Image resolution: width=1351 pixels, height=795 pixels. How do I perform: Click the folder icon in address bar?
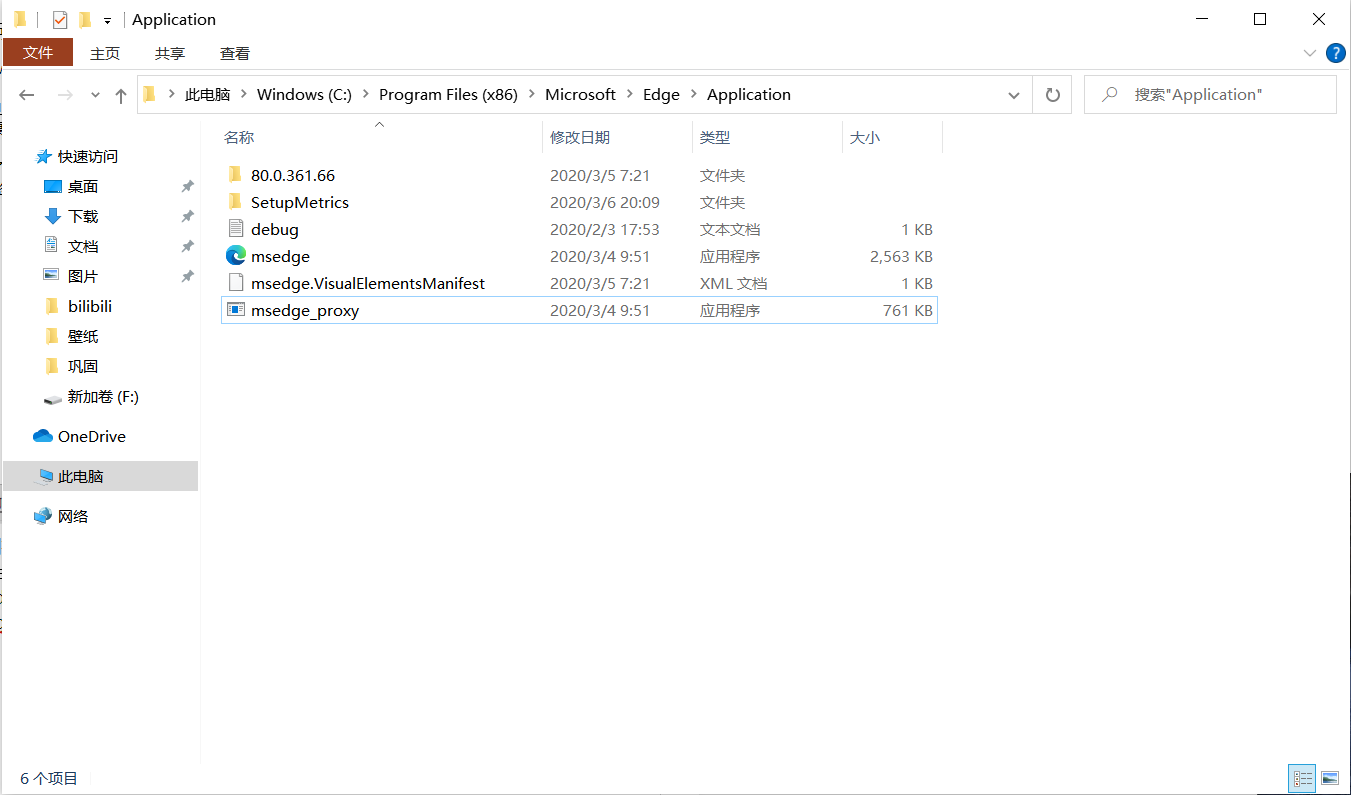(150, 95)
